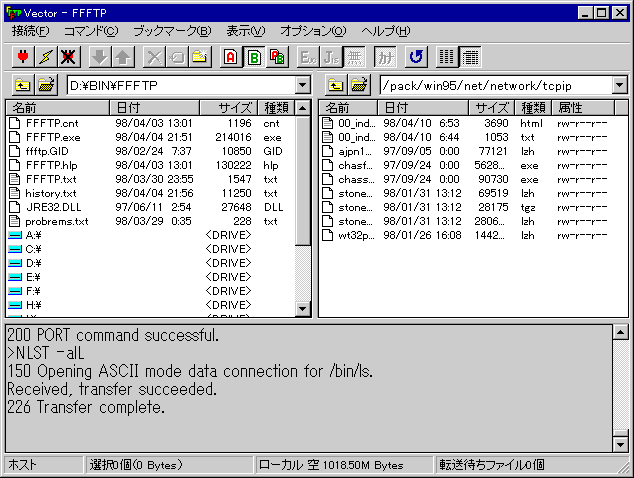634x478 pixels.
Task: Sort local files by 種類 column header
Action: pyautogui.click(x=276, y=108)
